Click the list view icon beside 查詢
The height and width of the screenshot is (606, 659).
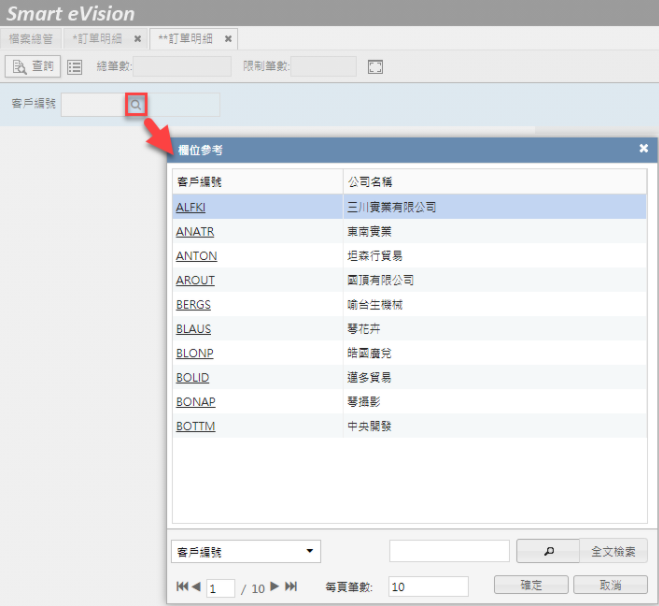pos(75,67)
